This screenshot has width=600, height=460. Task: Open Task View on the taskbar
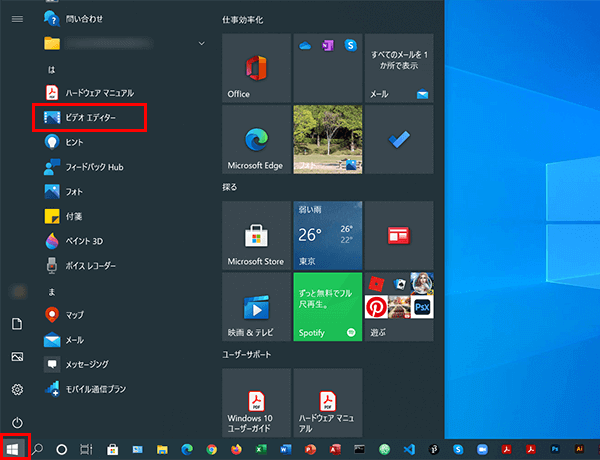86,449
